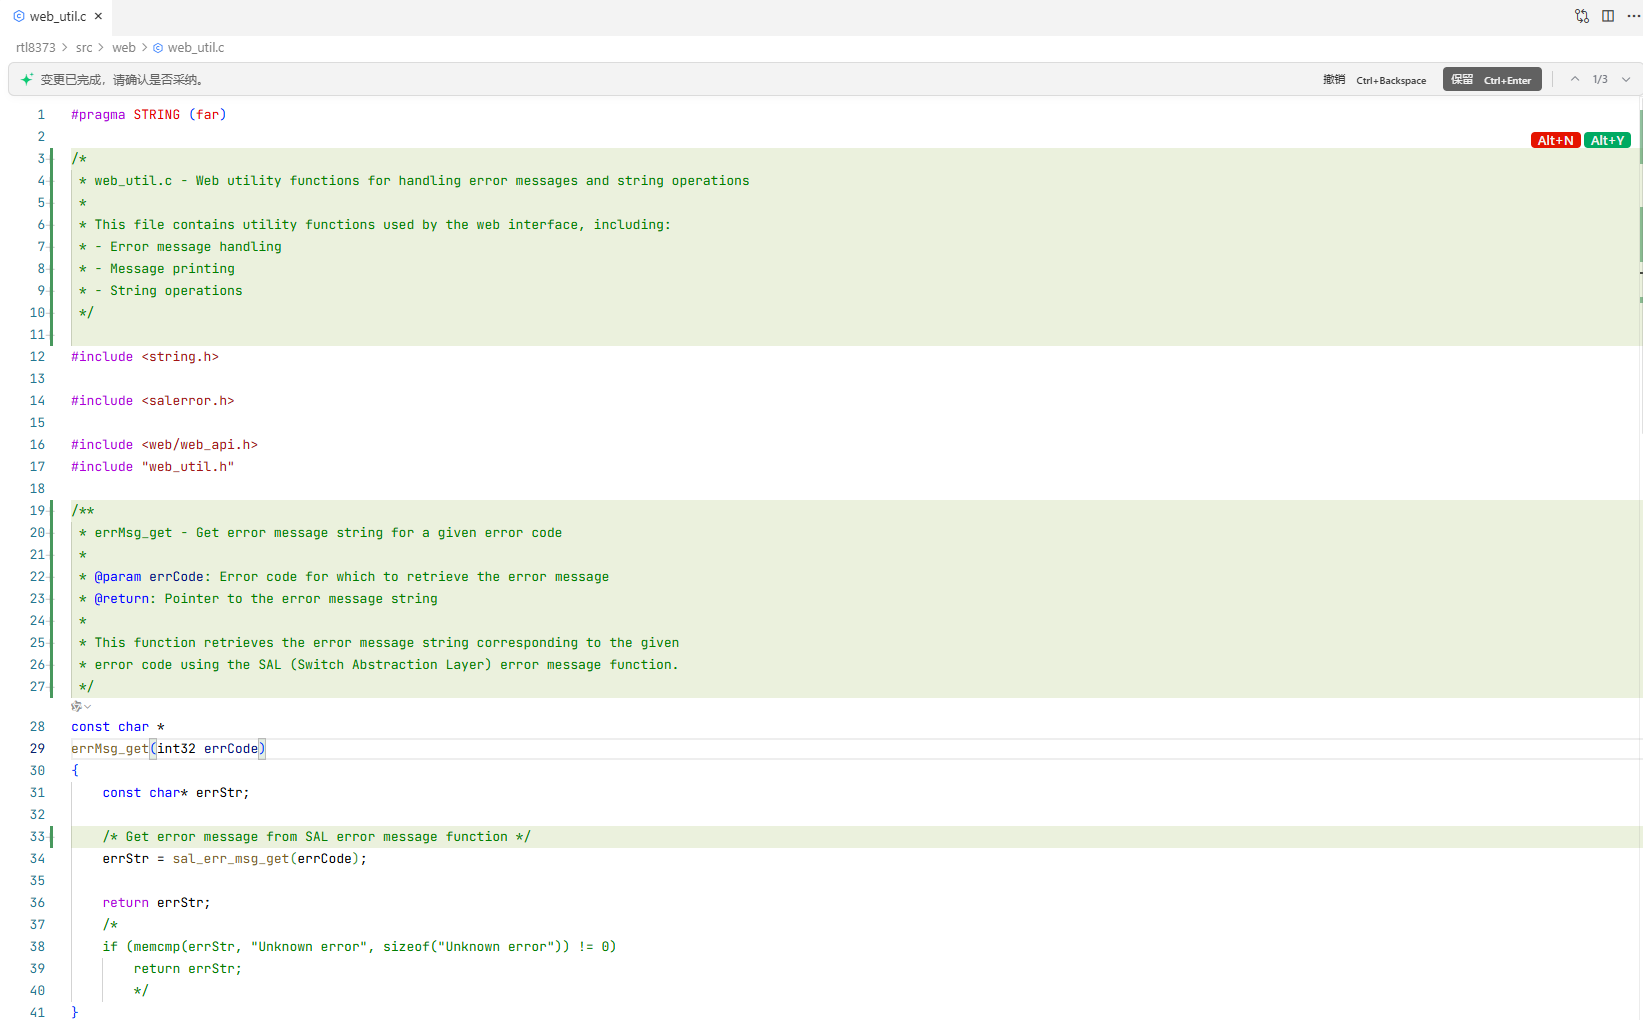Screen dimensions: 1643x1020
Task: Close the web_util.c tab
Action: pyautogui.click(x=98, y=16)
